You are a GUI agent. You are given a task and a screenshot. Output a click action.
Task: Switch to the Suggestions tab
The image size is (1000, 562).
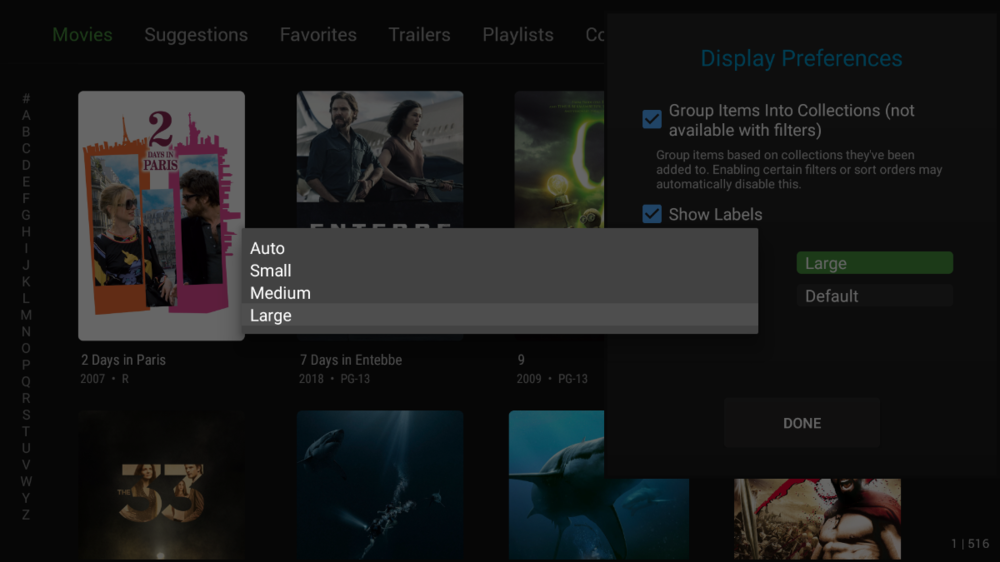click(196, 35)
